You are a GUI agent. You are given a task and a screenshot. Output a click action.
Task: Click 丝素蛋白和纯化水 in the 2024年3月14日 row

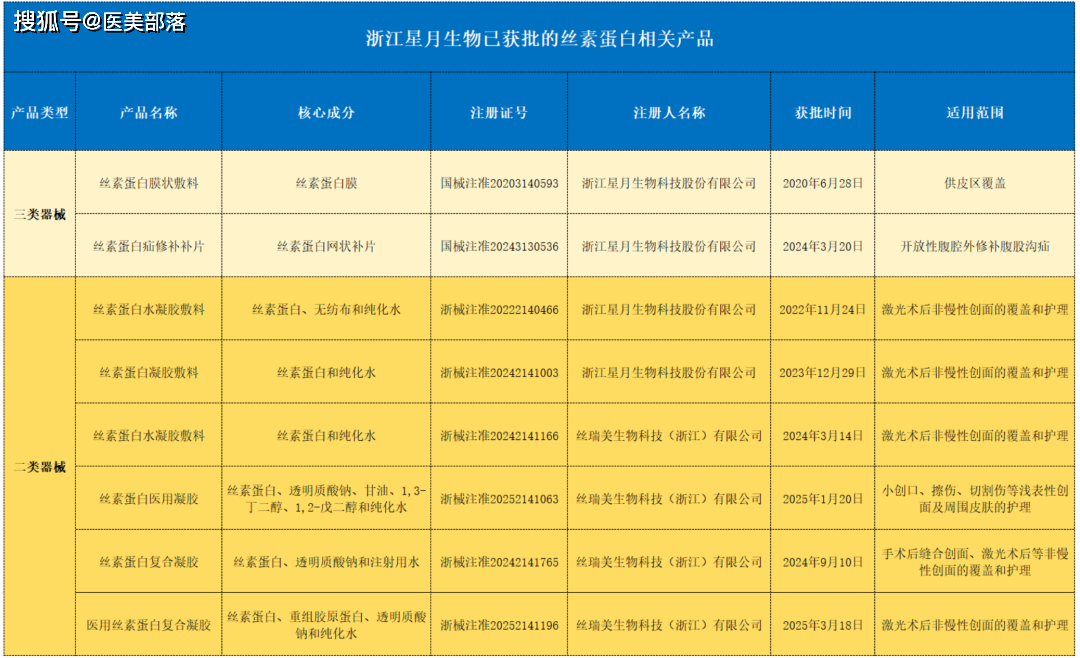[326, 435]
